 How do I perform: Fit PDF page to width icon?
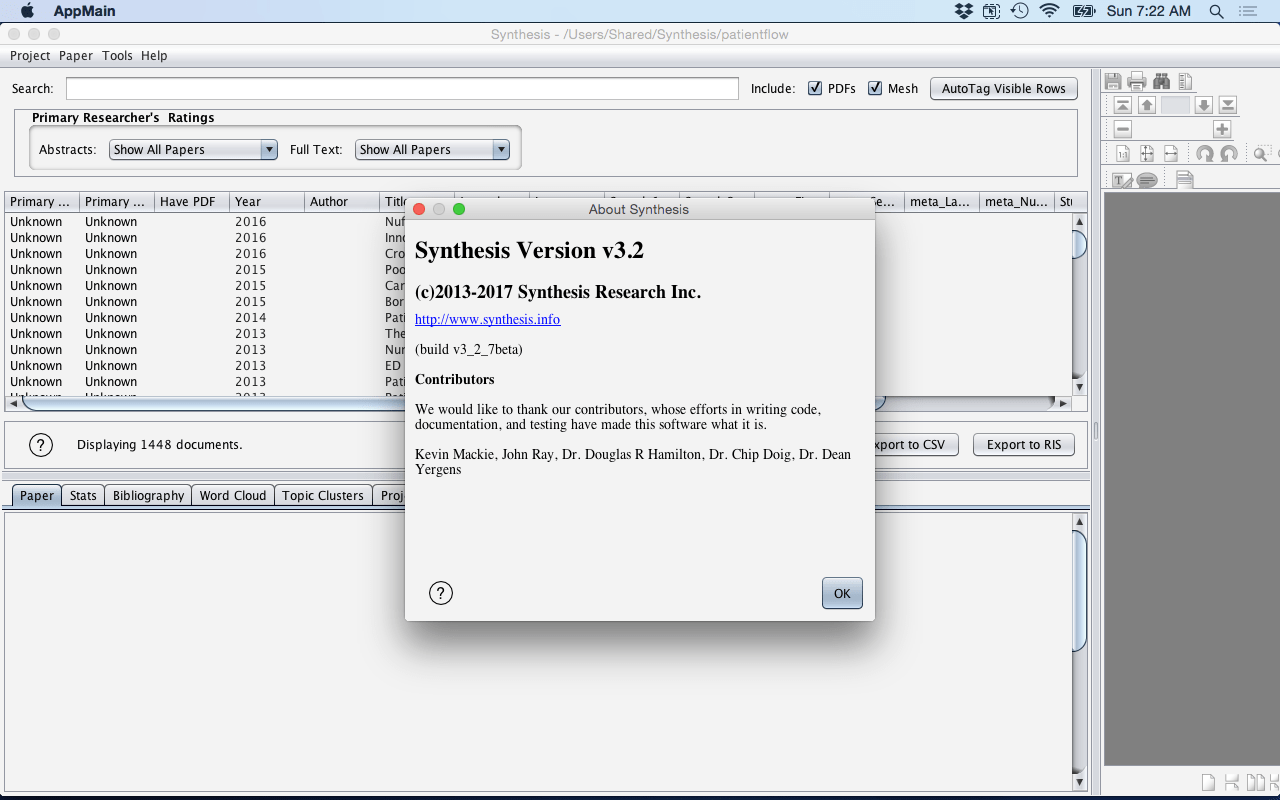tap(1171, 153)
